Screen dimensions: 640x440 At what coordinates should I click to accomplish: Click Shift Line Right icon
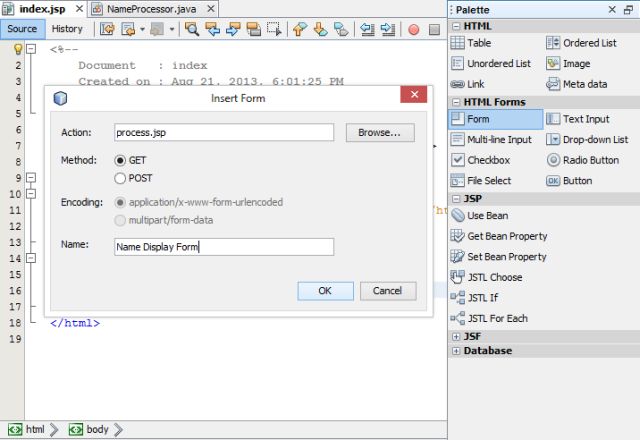tap(387, 29)
